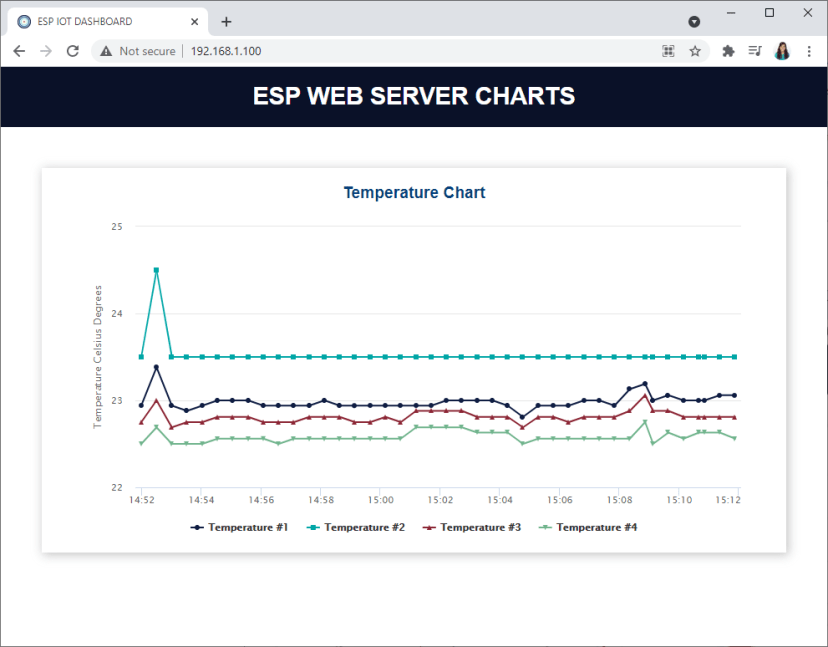Click the forward navigation arrow
828x647 pixels.
45,50
